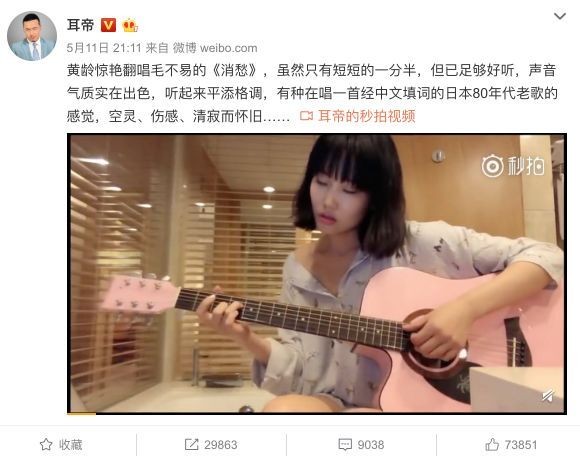
Task: Open the 耳帝 username link
Action: [81, 25]
